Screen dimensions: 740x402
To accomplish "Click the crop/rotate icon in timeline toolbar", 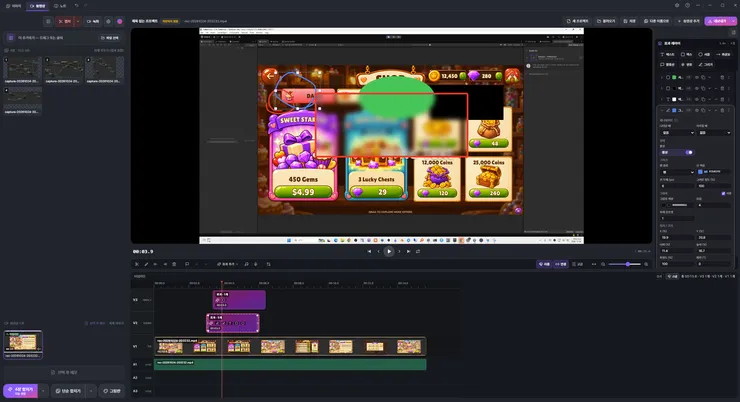I will click(x=269, y=264).
